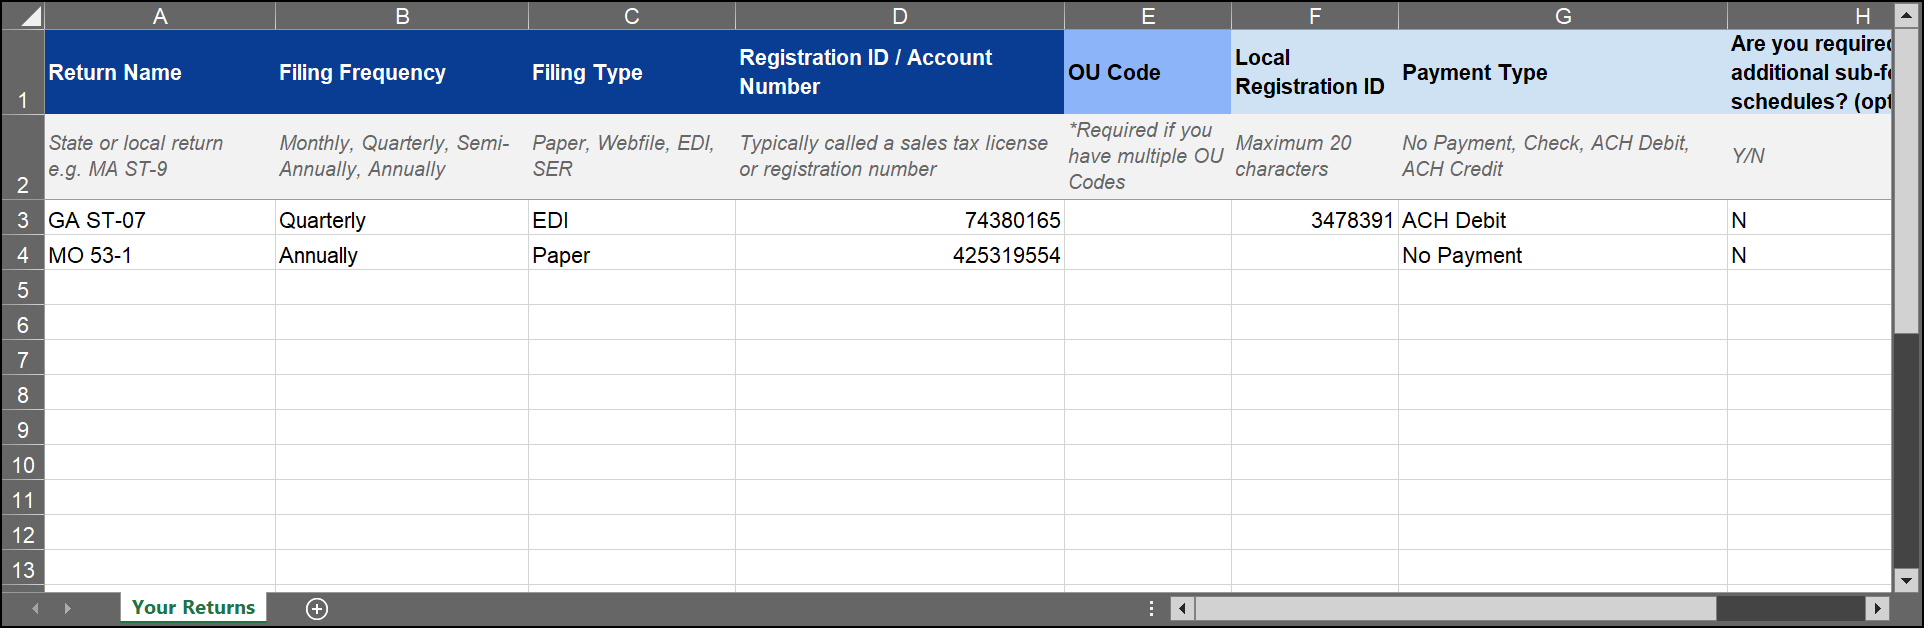Select column D header
The width and height of the screenshot is (1924, 628).
899,16
